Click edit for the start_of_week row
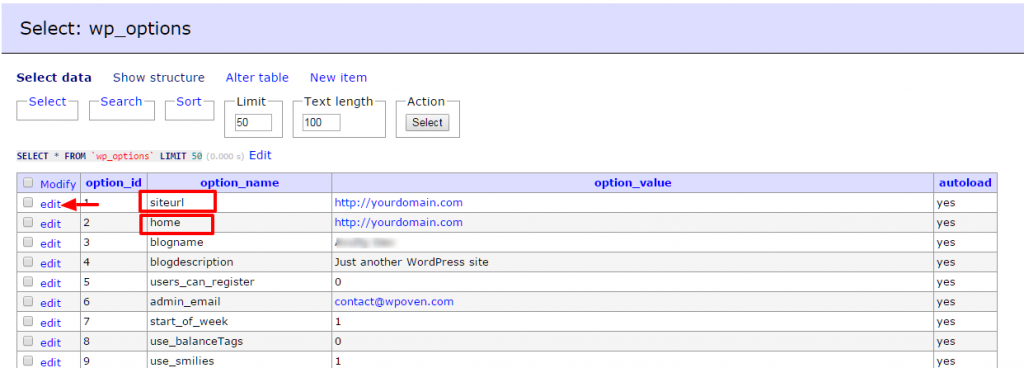This screenshot has width=1024, height=368. coord(50,323)
